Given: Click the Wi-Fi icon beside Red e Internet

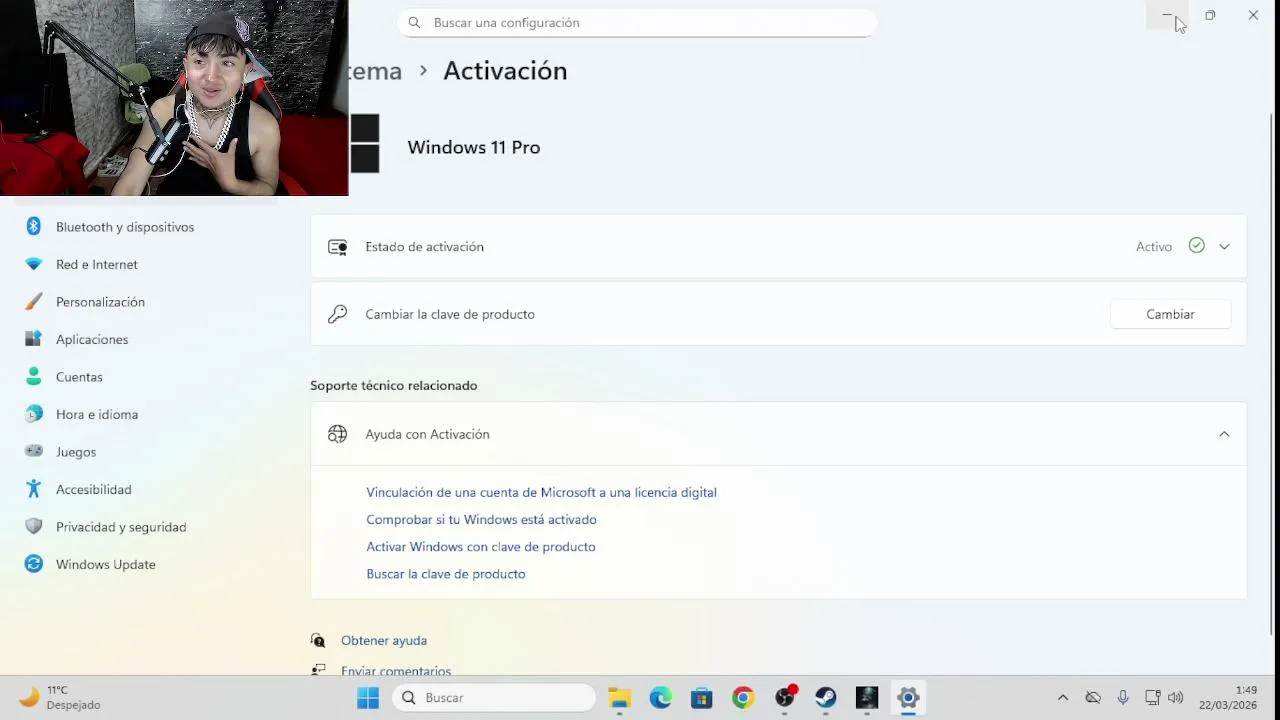Looking at the screenshot, I should 34,264.
